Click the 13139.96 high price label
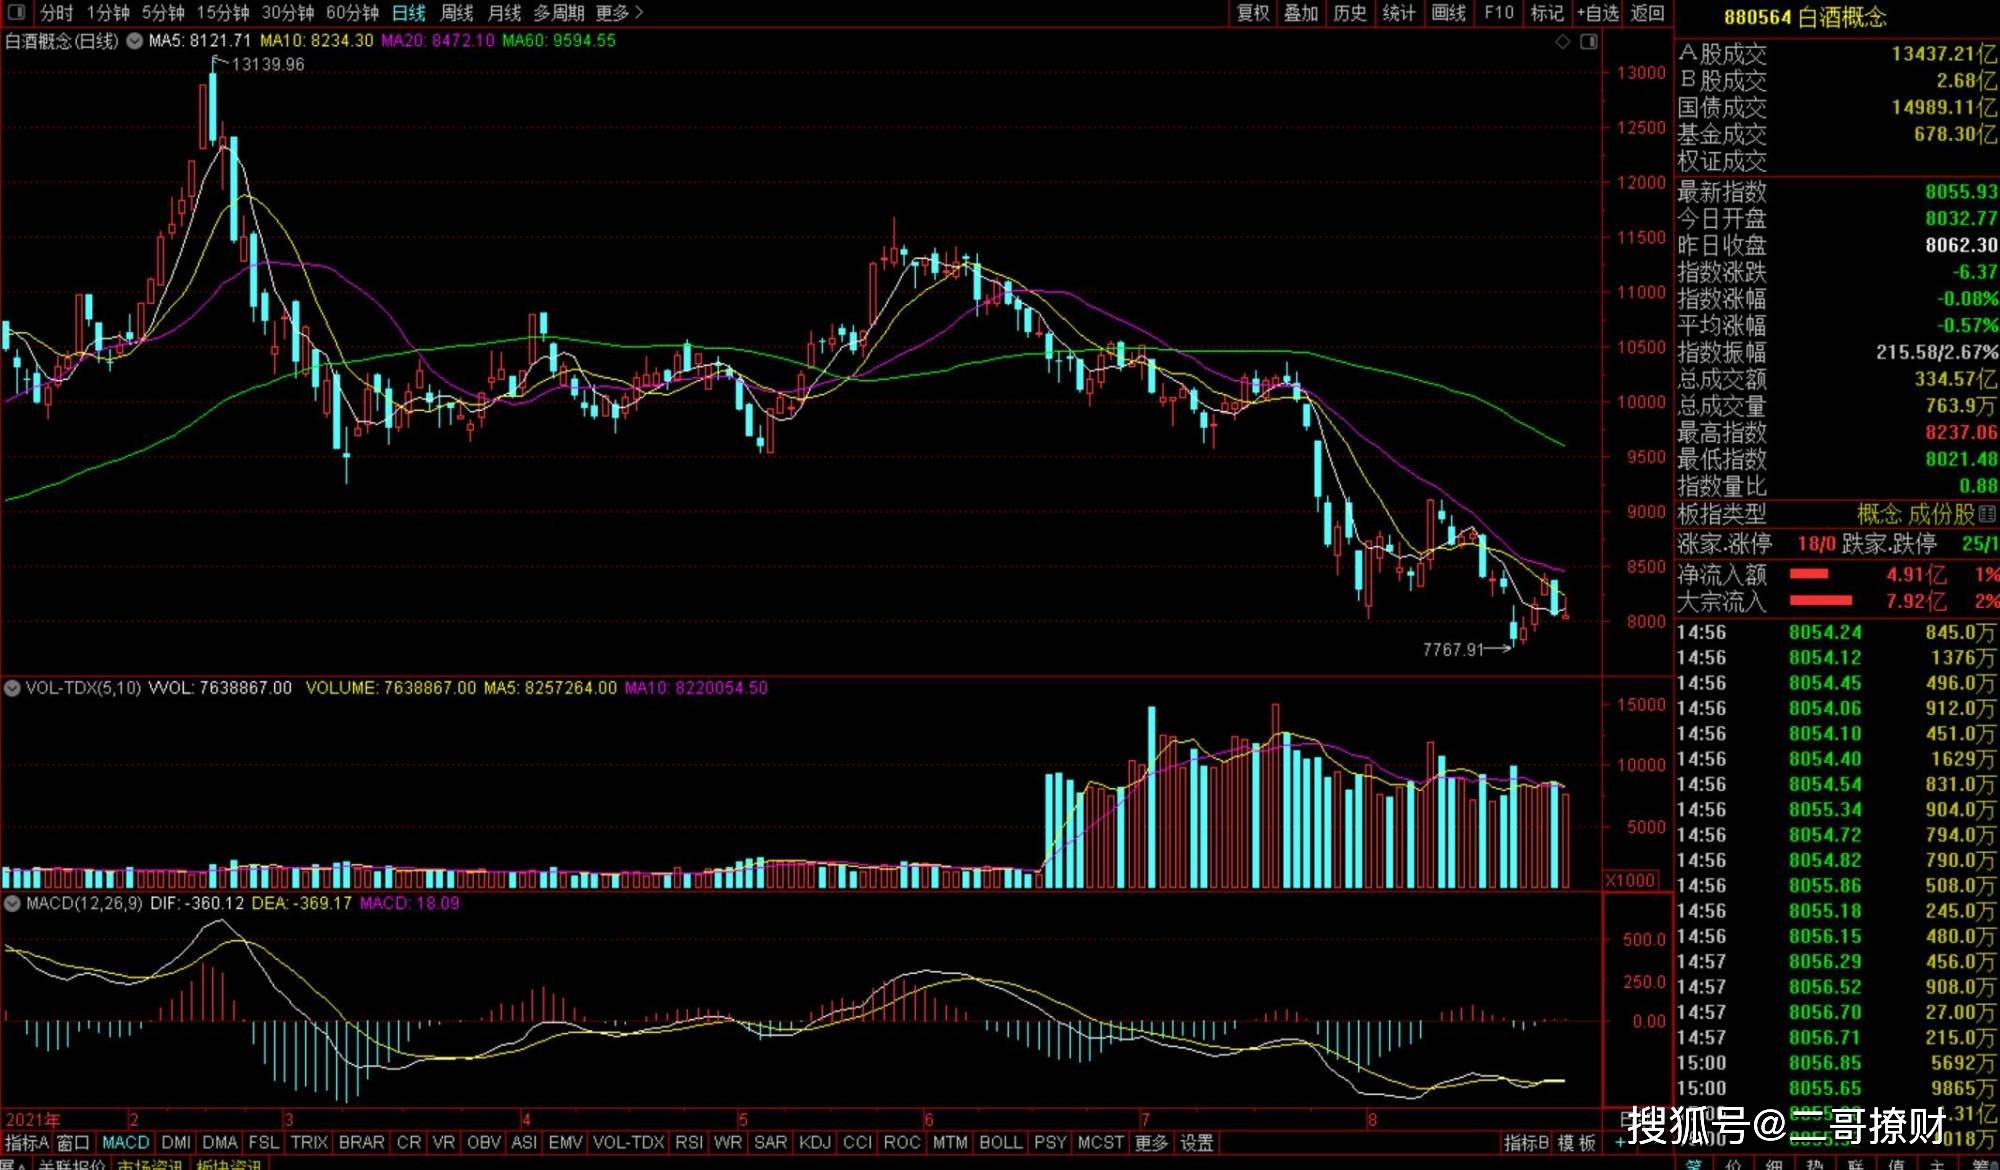The width and height of the screenshot is (2000, 1170). coord(267,64)
